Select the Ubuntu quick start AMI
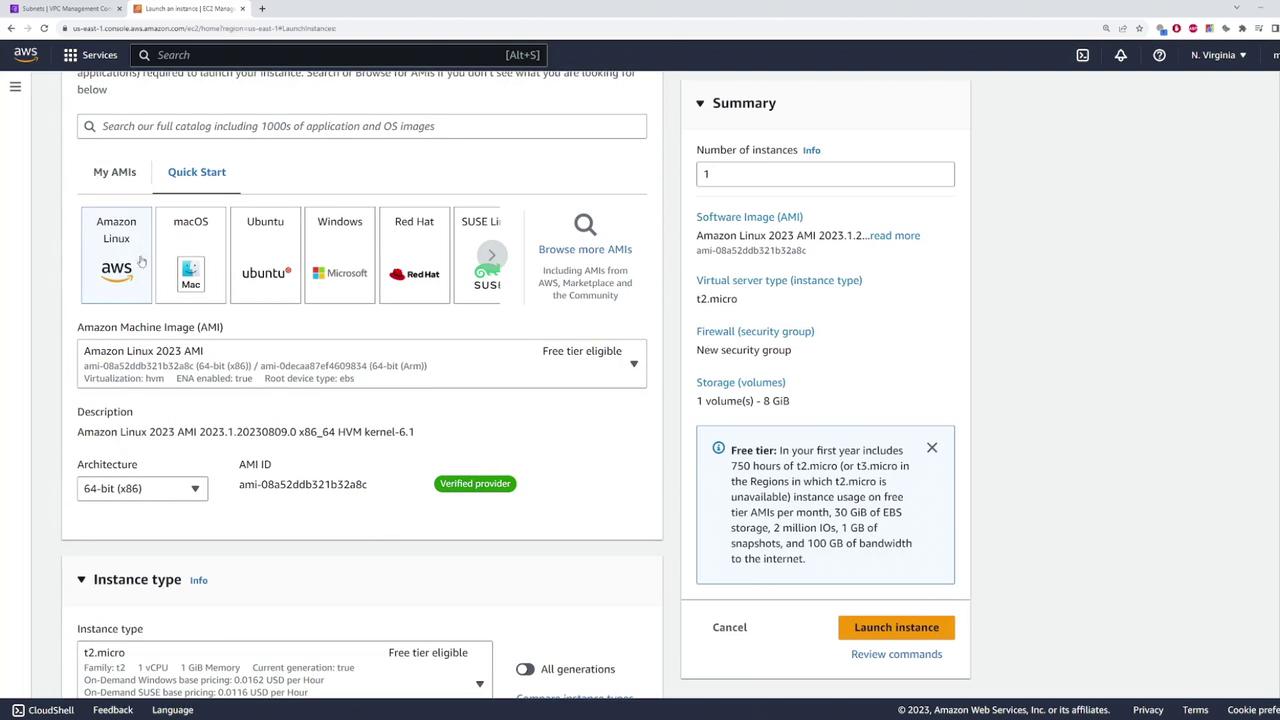1280x720 pixels. click(x=265, y=255)
